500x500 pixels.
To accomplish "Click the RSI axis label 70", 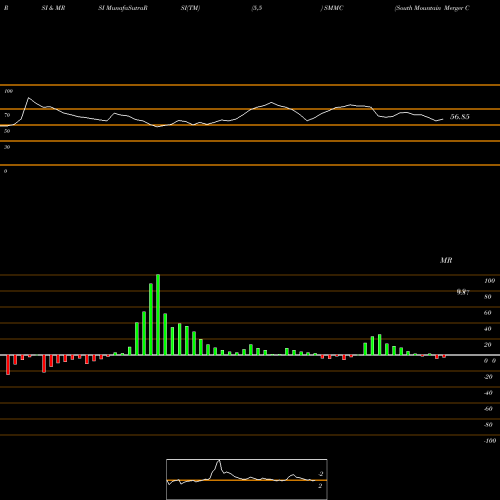I will [7, 115].
